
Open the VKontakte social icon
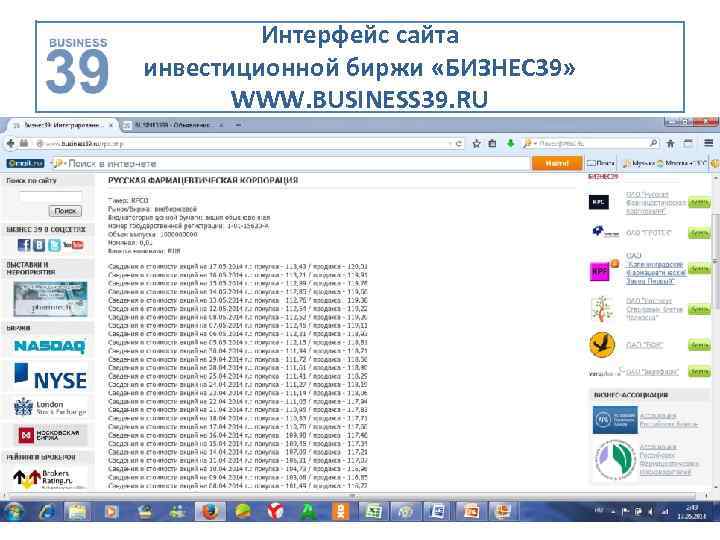coord(39,245)
